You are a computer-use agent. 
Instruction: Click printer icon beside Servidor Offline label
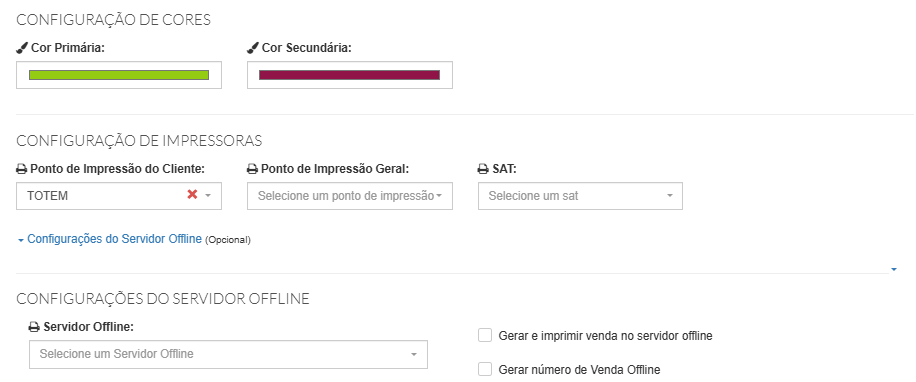pos(34,328)
